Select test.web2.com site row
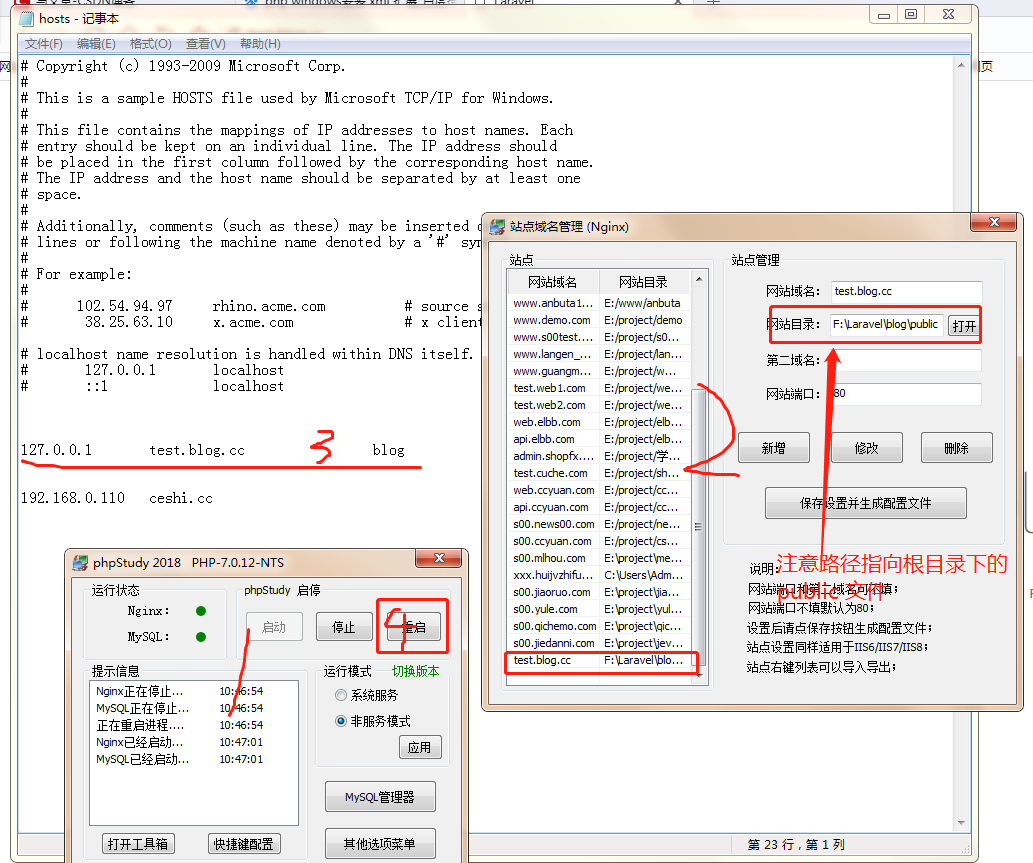The image size is (1033, 863). 599,405
